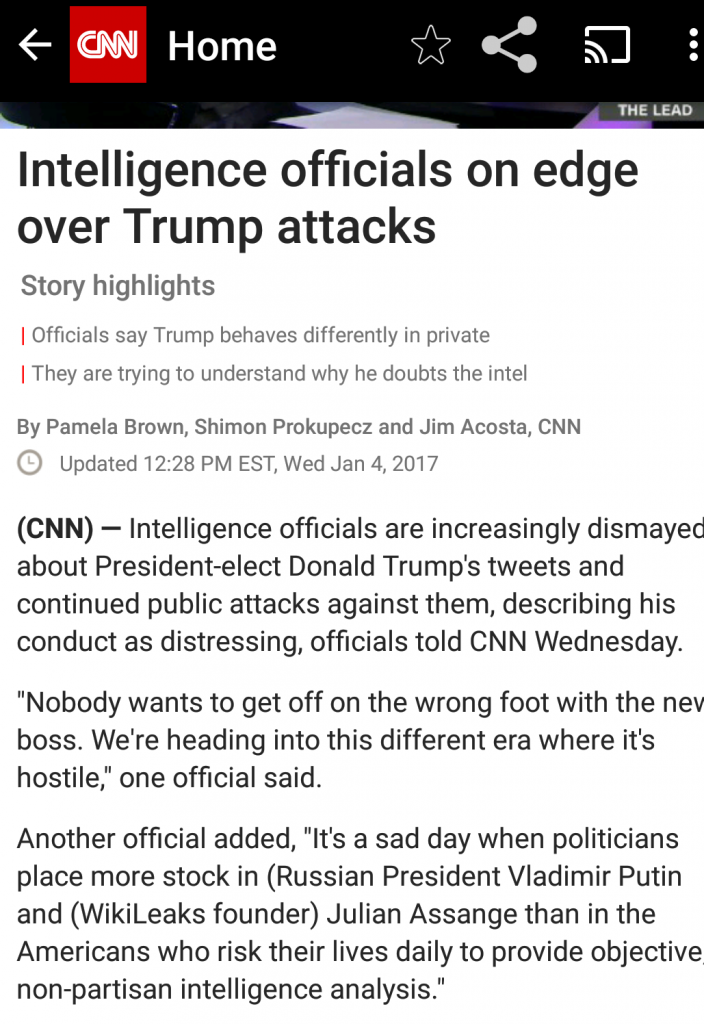Click the THE LEAD show label

tap(654, 110)
